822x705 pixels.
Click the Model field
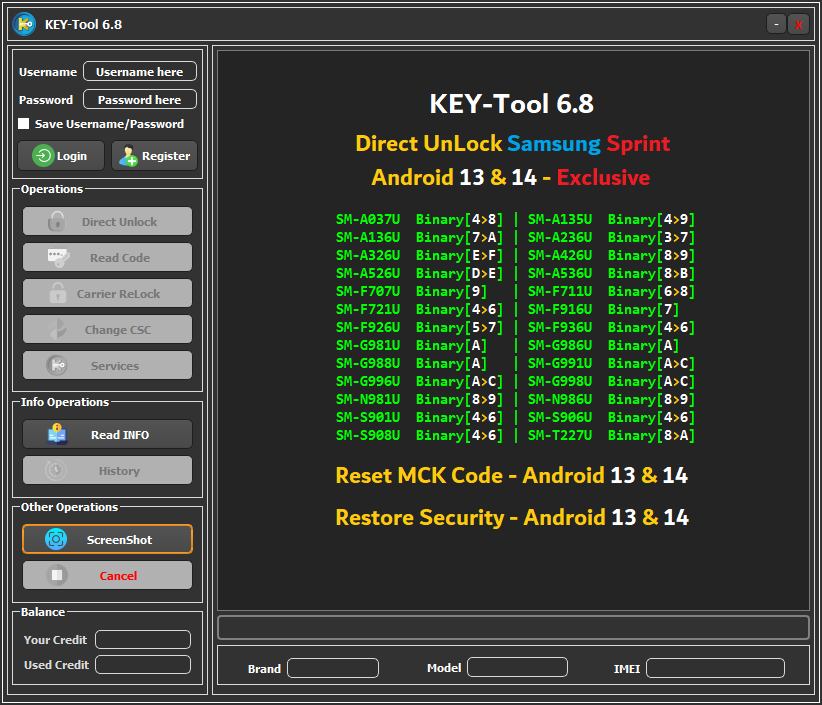(517, 667)
